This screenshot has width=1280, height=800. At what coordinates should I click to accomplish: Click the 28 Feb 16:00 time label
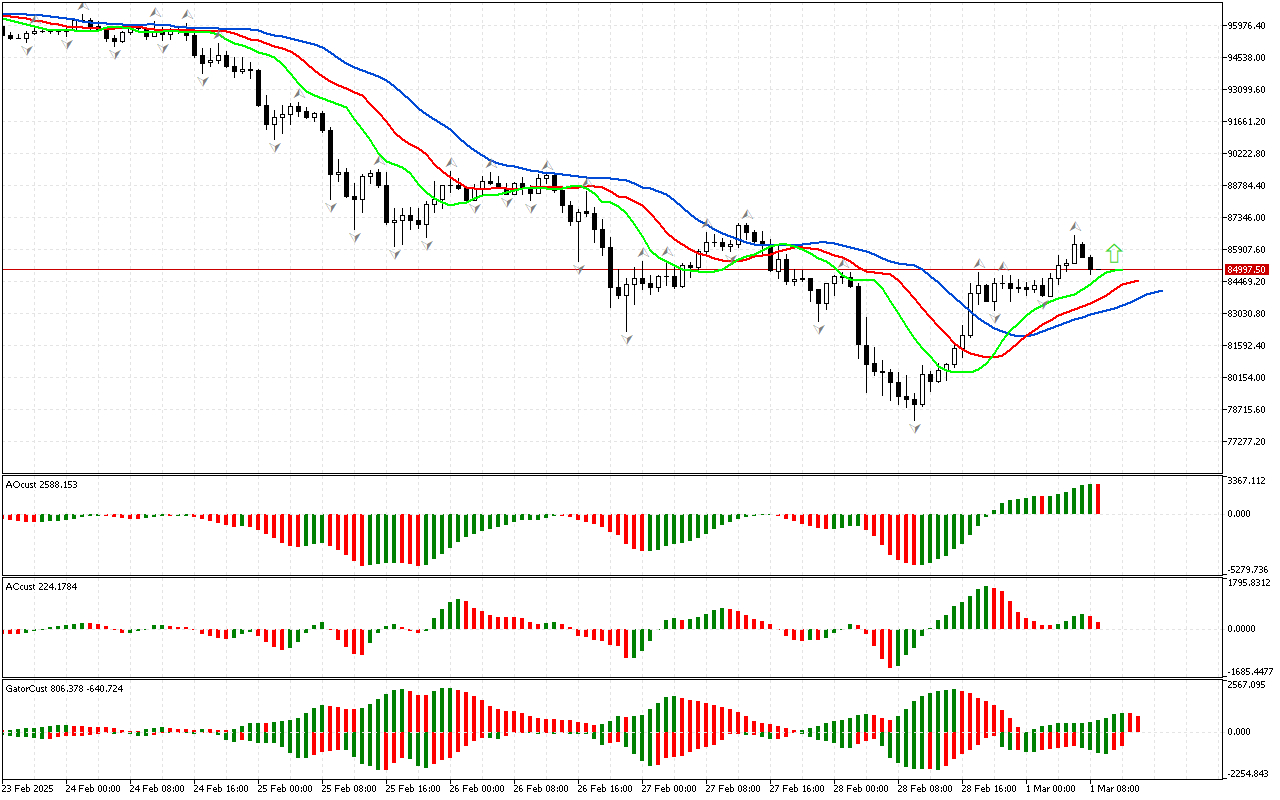click(x=989, y=789)
